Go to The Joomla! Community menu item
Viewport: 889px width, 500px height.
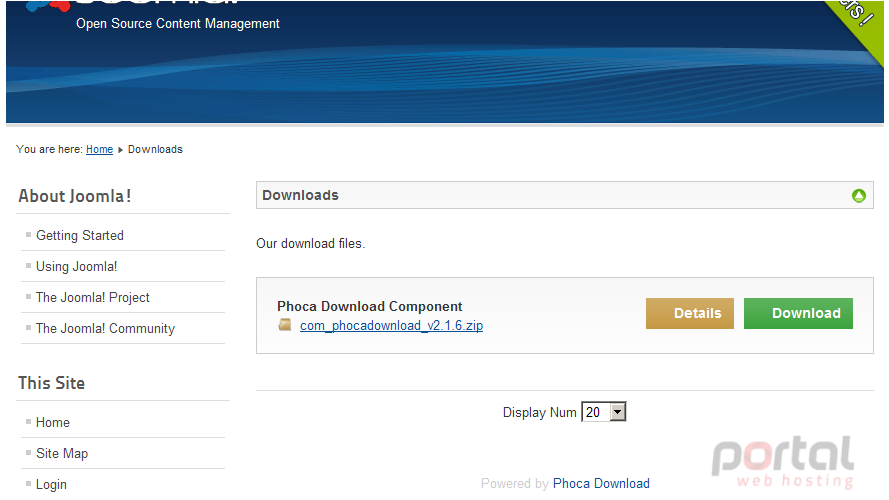pyautogui.click(x=105, y=329)
